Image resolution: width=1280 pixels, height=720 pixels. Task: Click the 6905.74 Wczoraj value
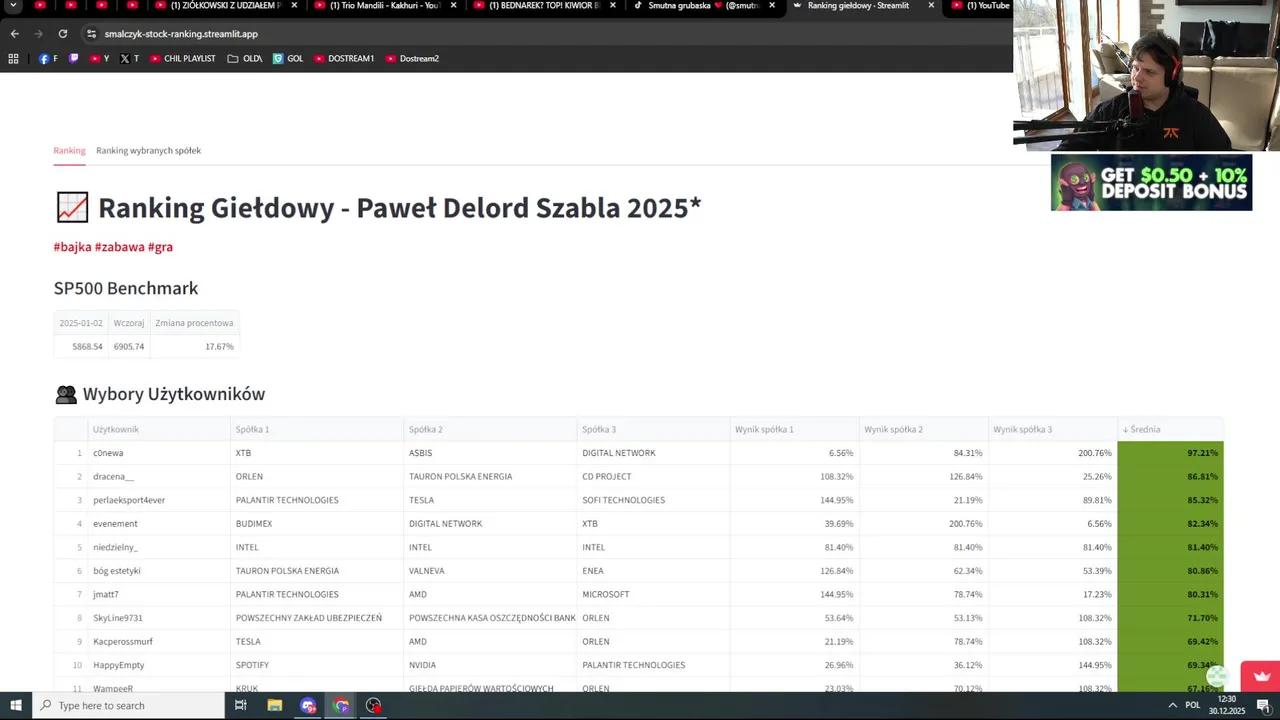click(x=129, y=347)
